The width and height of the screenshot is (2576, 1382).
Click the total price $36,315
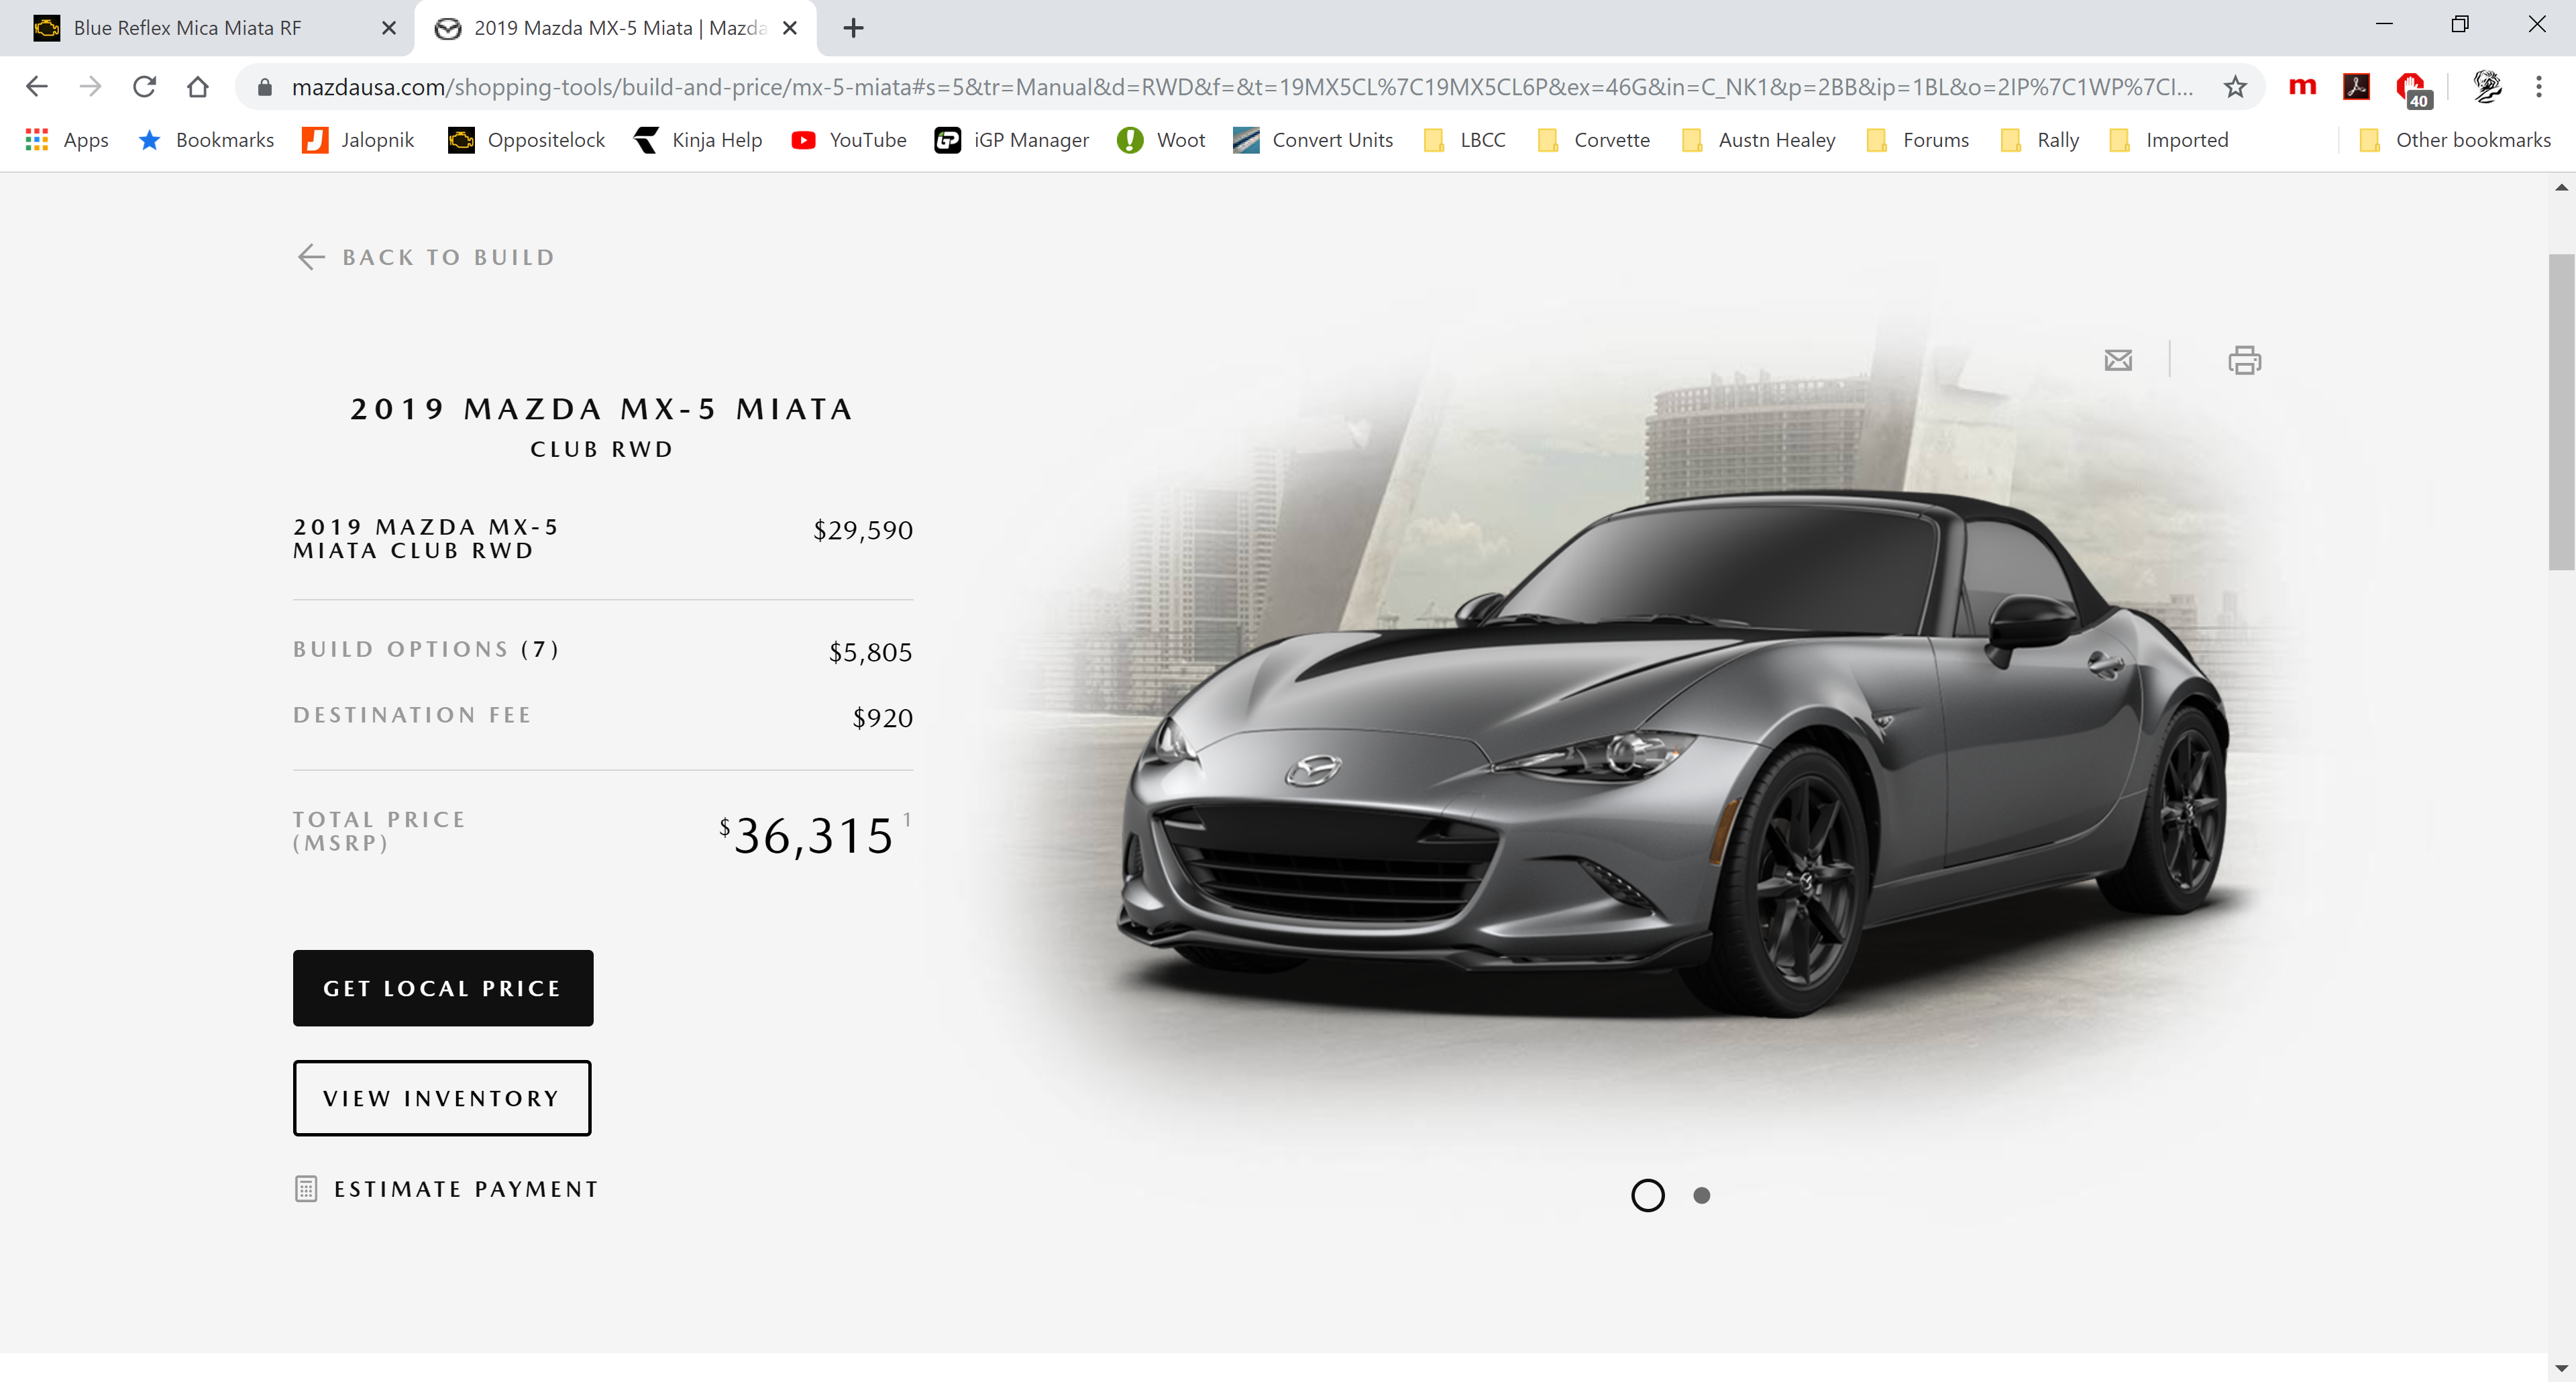click(x=806, y=836)
